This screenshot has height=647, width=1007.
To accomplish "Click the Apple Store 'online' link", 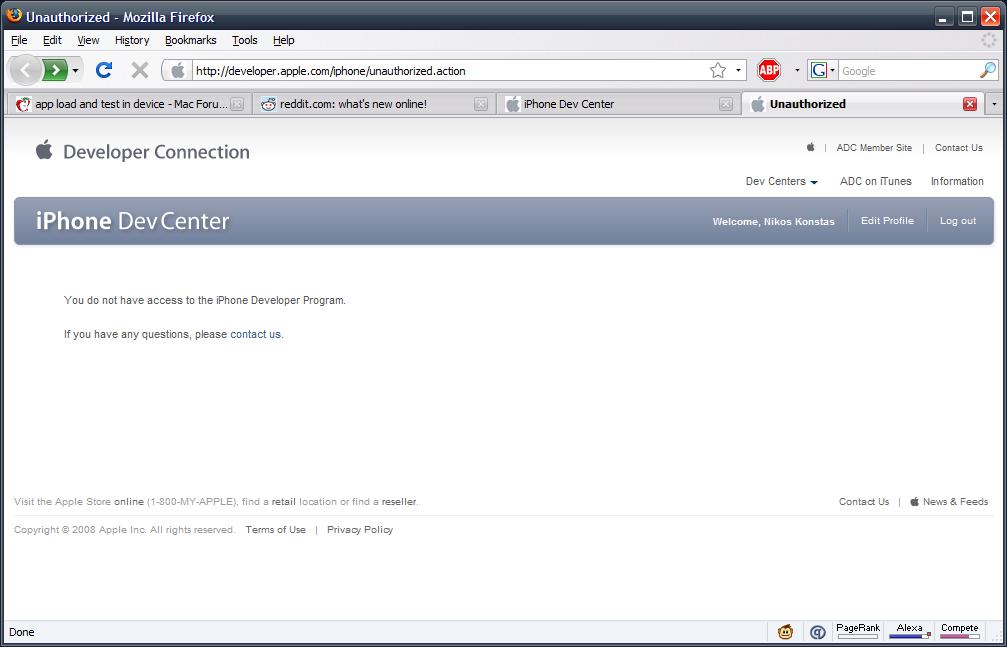I will coord(128,502).
